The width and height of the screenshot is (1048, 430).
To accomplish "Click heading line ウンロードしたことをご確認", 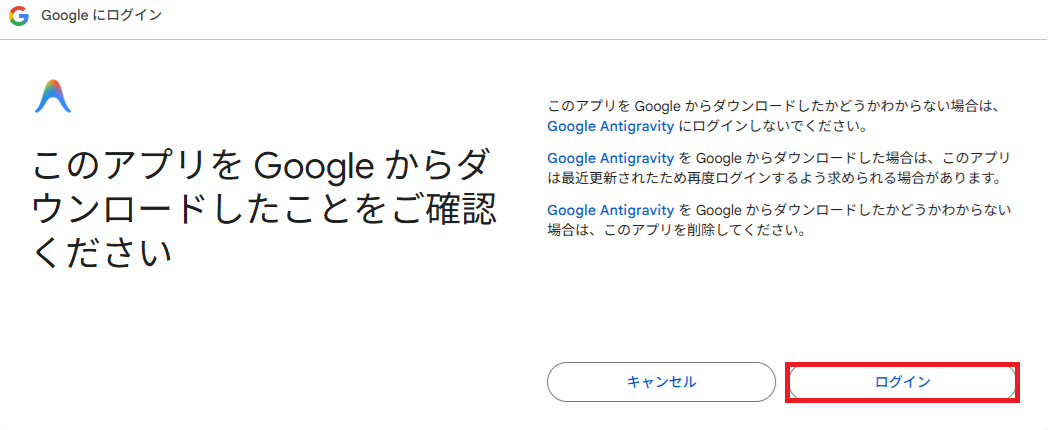I will tap(264, 212).
